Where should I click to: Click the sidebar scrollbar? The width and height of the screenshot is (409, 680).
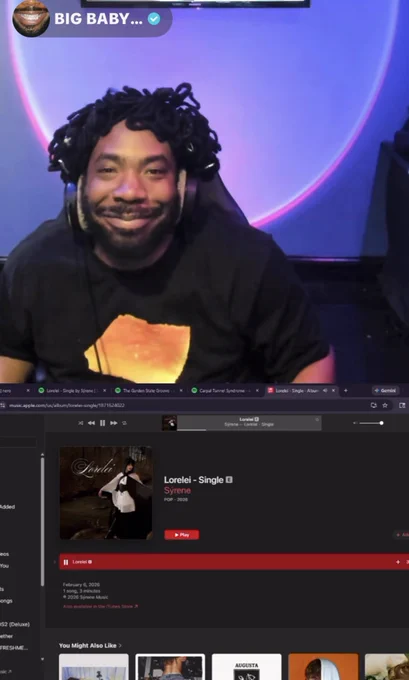click(x=42, y=520)
